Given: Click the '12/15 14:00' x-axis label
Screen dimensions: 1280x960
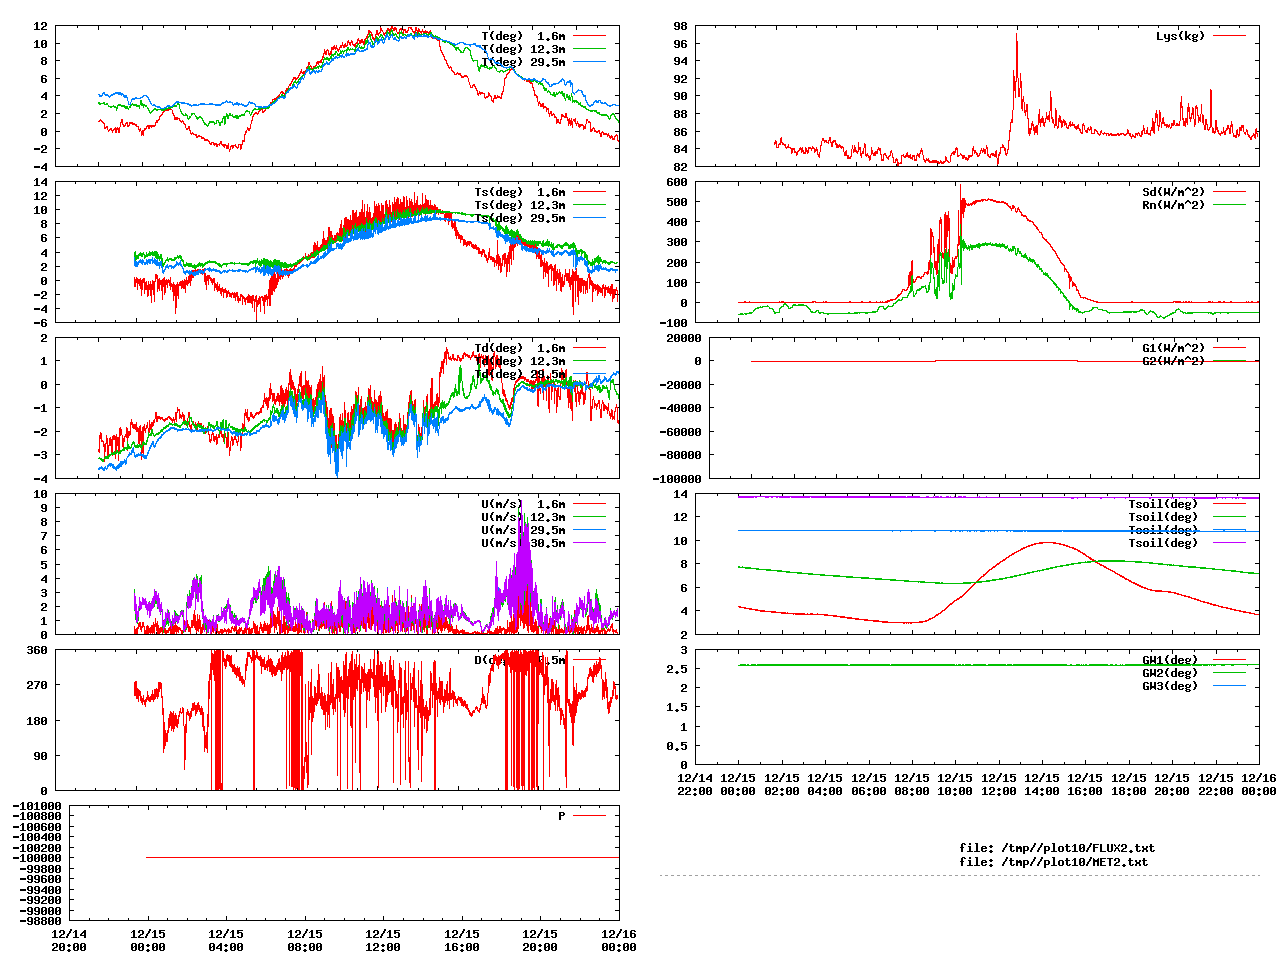Looking at the screenshot, I should [1042, 784].
